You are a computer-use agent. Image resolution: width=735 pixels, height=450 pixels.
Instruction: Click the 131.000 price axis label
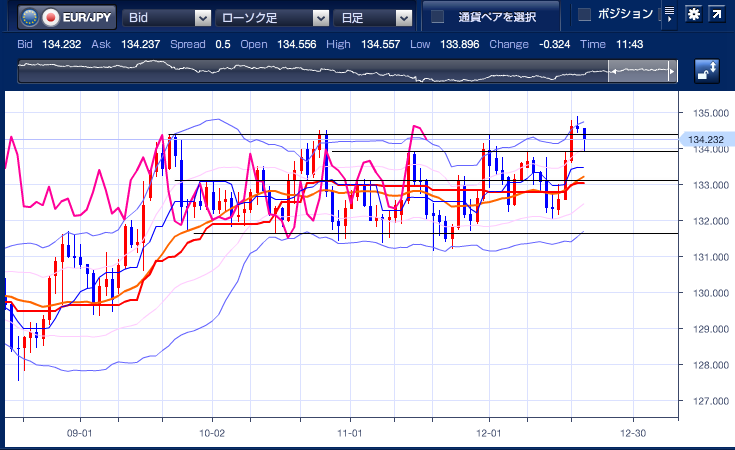coord(711,257)
